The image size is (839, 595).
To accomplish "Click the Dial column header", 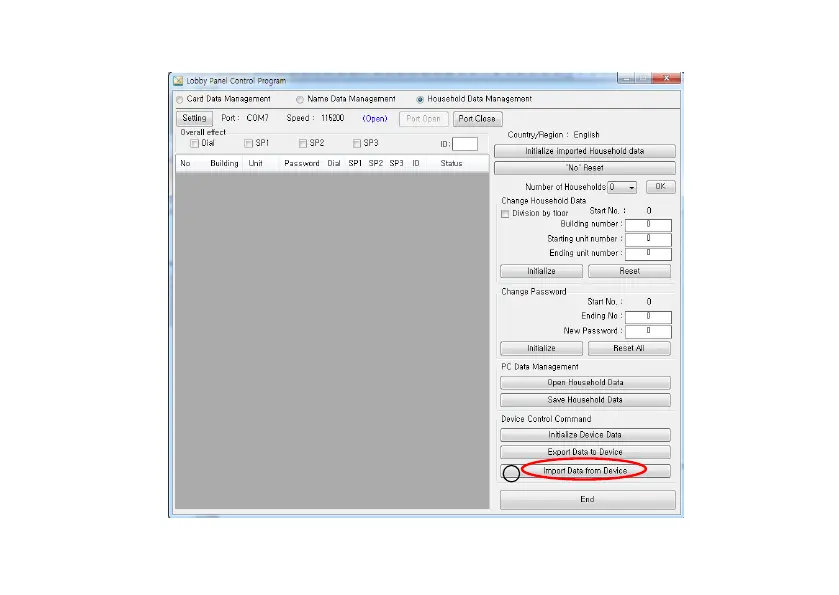I will coord(334,163).
